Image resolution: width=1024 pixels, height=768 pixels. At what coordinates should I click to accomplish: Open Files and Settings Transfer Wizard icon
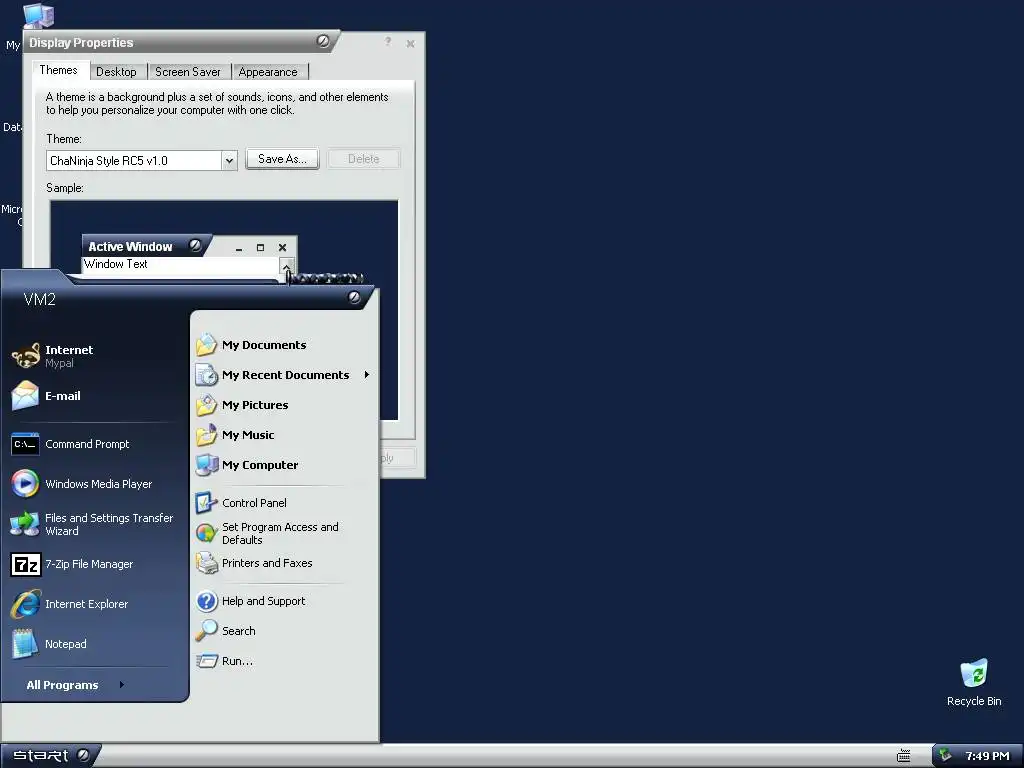point(25,524)
